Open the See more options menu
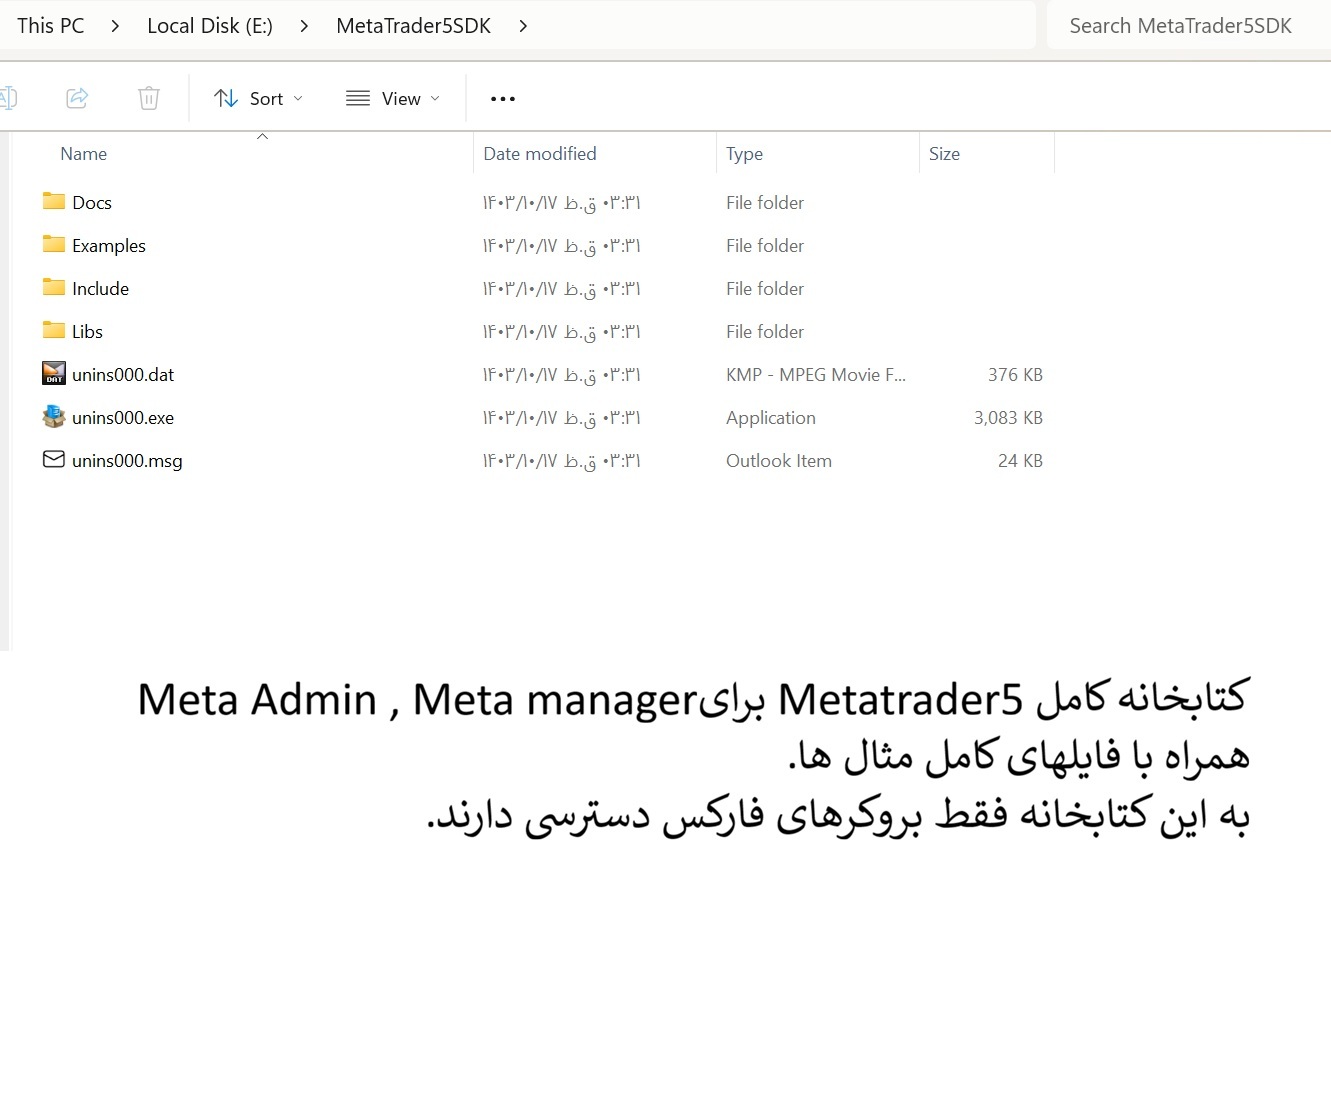The height and width of the screenshot is (1118, 1331). coord(503,99)
